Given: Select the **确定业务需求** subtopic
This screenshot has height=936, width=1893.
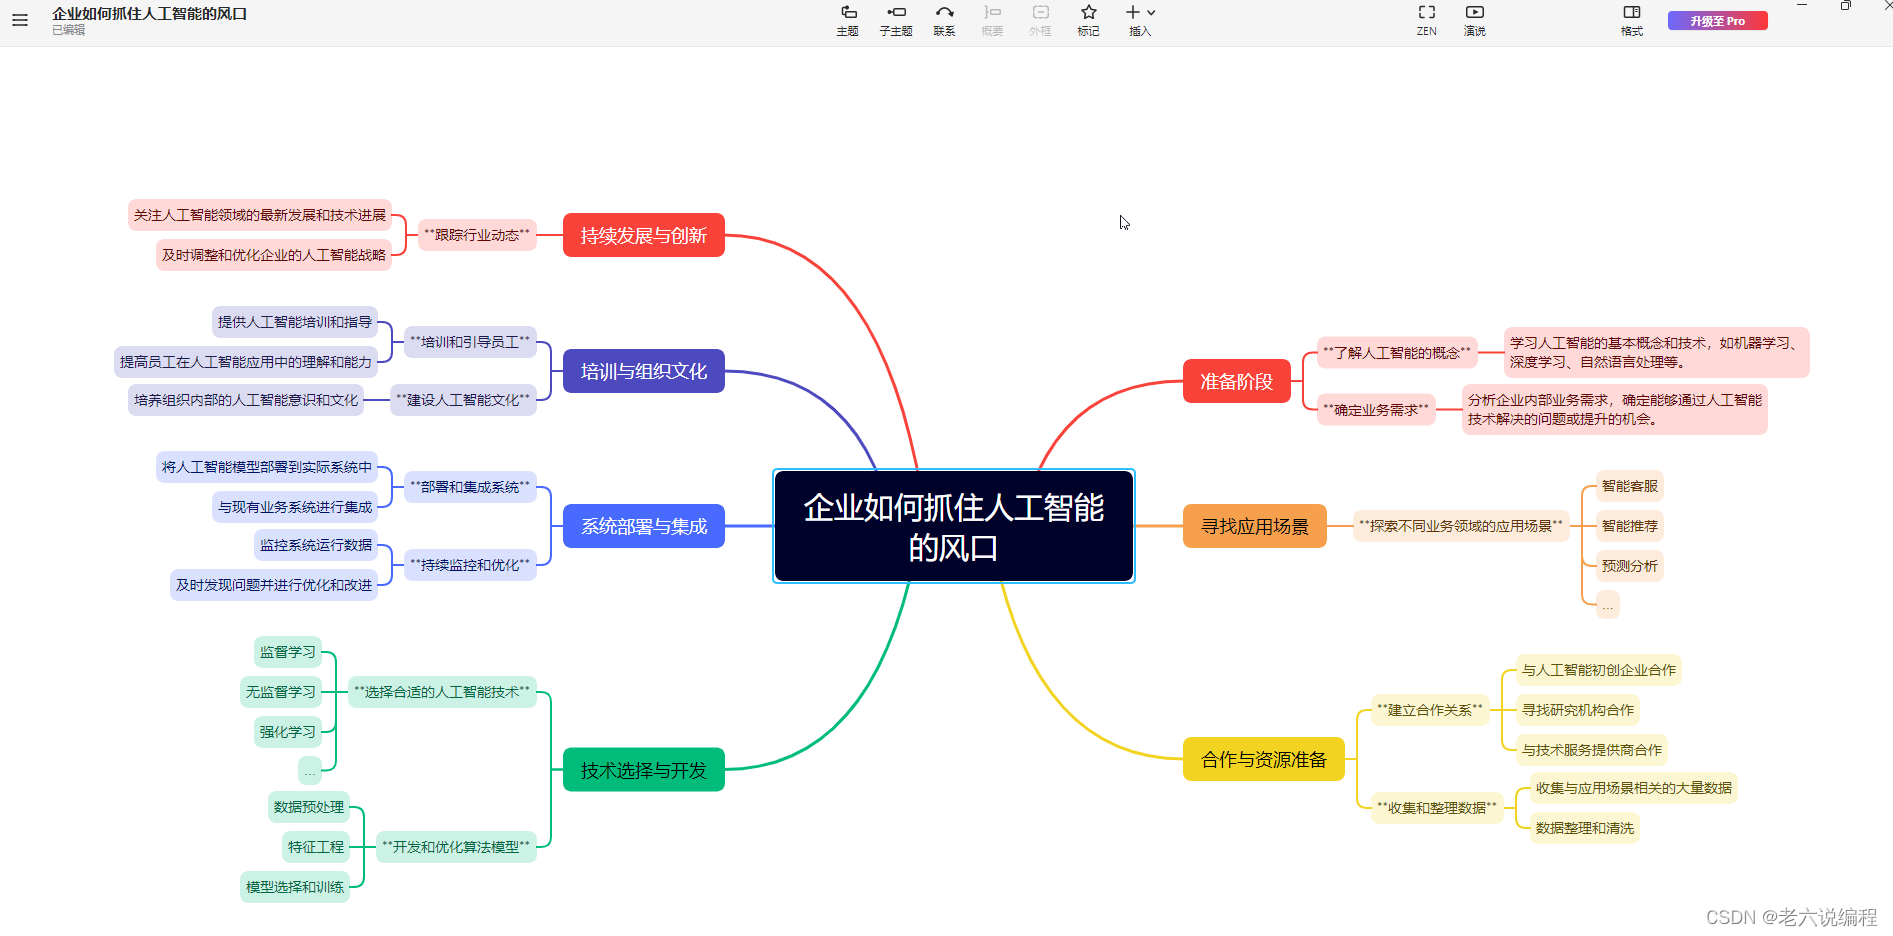Looking at the screenshot, I should click(x=1376, y=410).
